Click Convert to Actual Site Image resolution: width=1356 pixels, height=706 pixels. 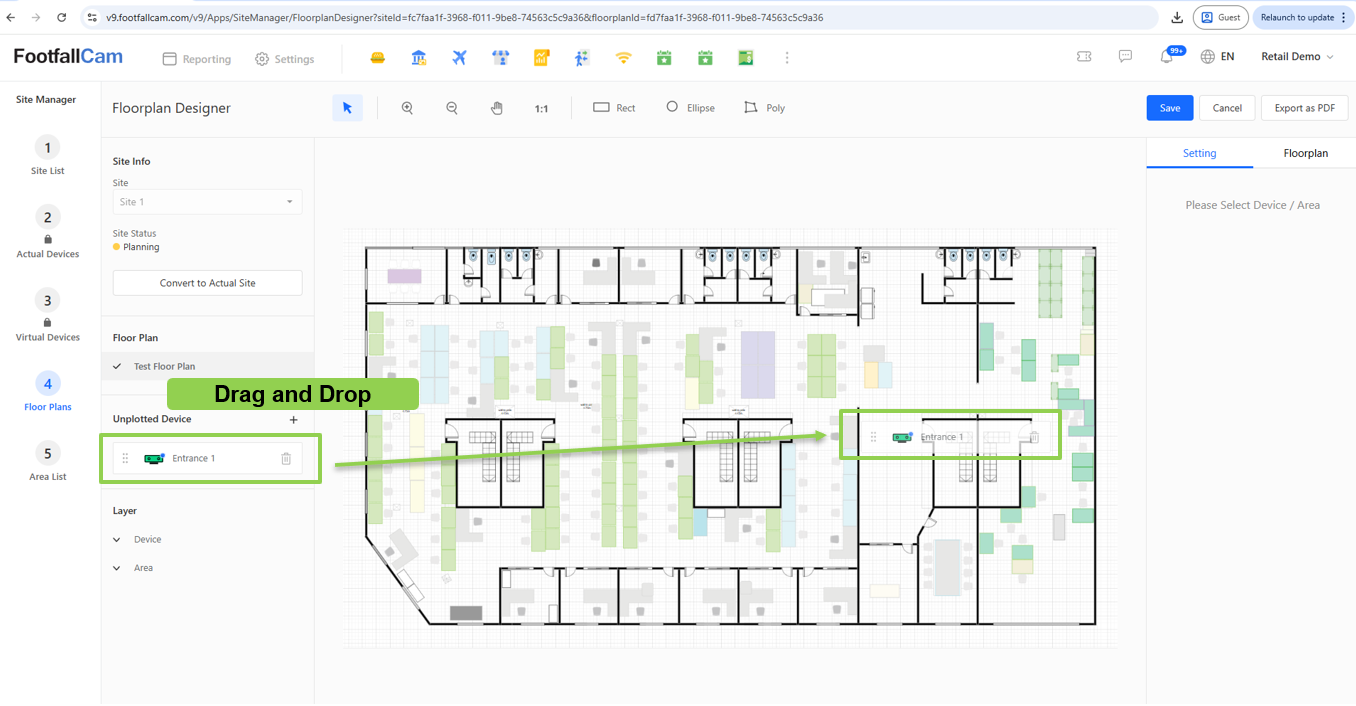[x=207, y=283]
